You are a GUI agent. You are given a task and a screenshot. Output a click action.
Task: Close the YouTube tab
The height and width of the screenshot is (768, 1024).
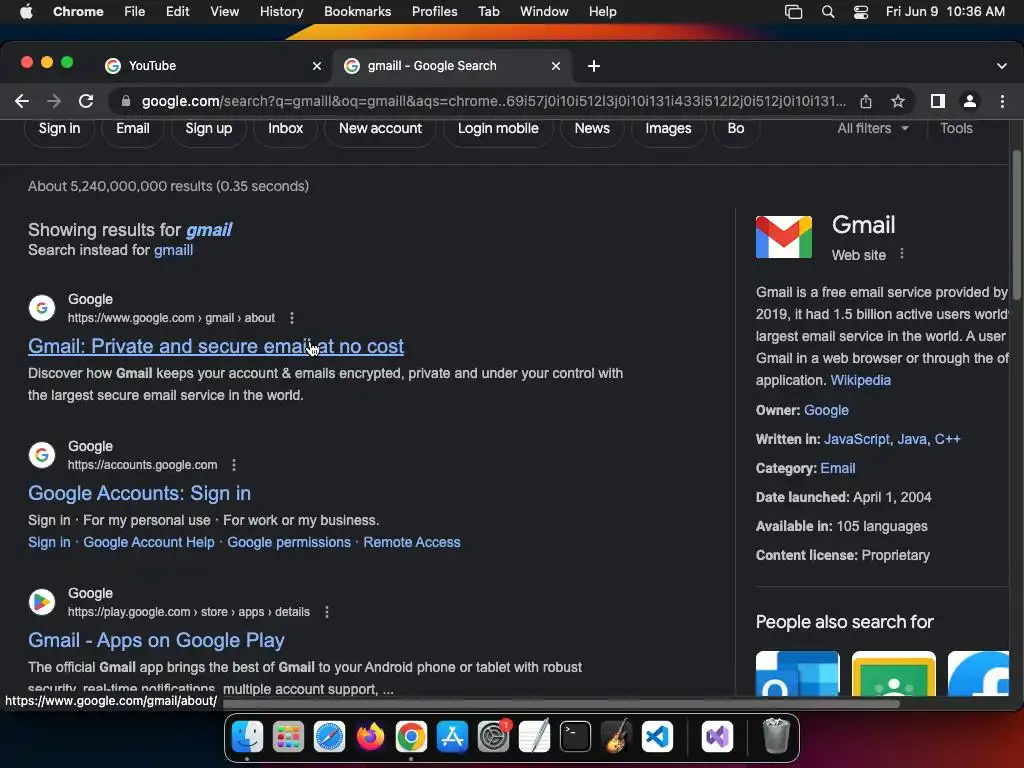click(x=317, y=66)
